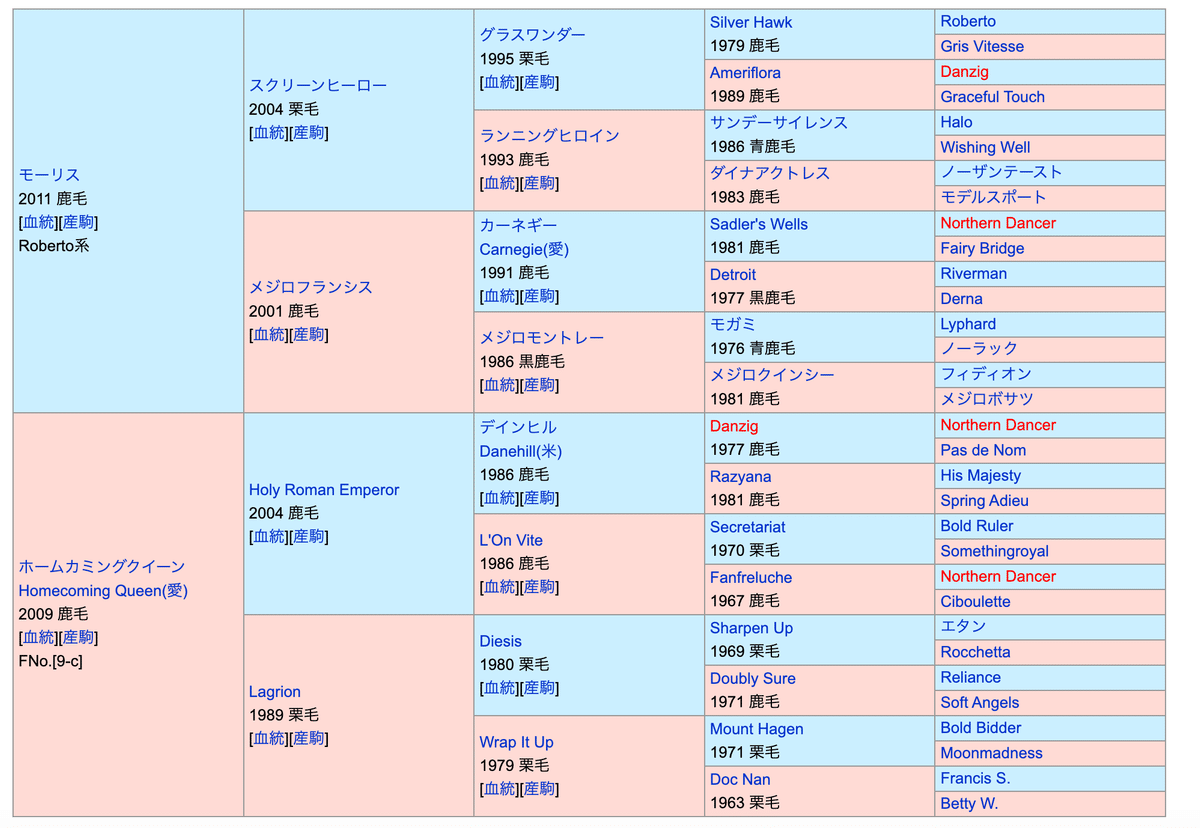Open the Sadler's Wells link

[758, 224]
